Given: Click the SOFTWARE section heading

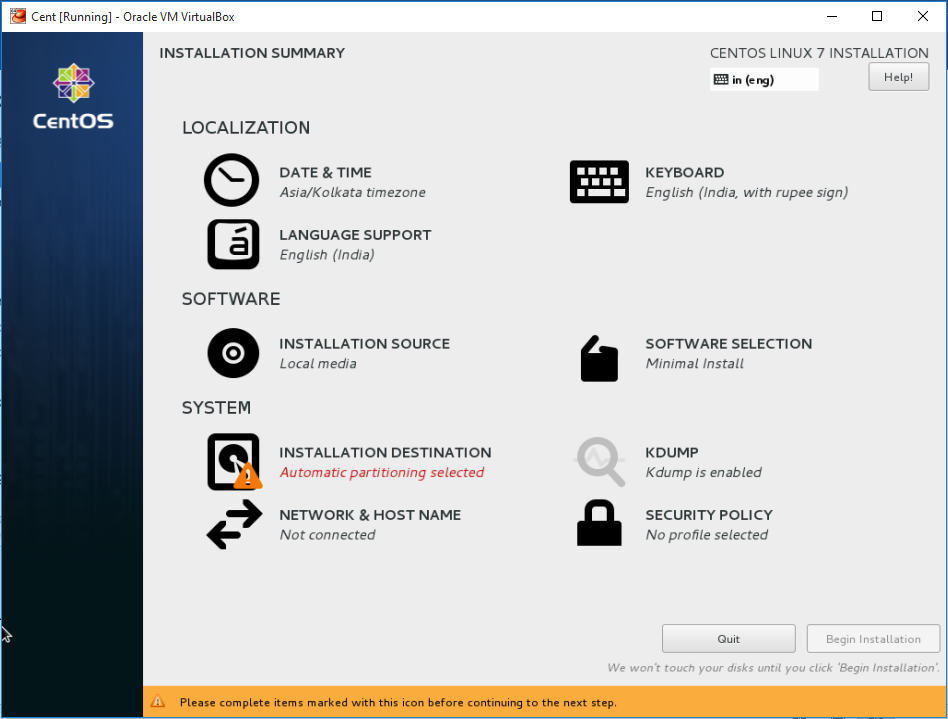Looking at the screenshot, I should [x=231, y=299].
